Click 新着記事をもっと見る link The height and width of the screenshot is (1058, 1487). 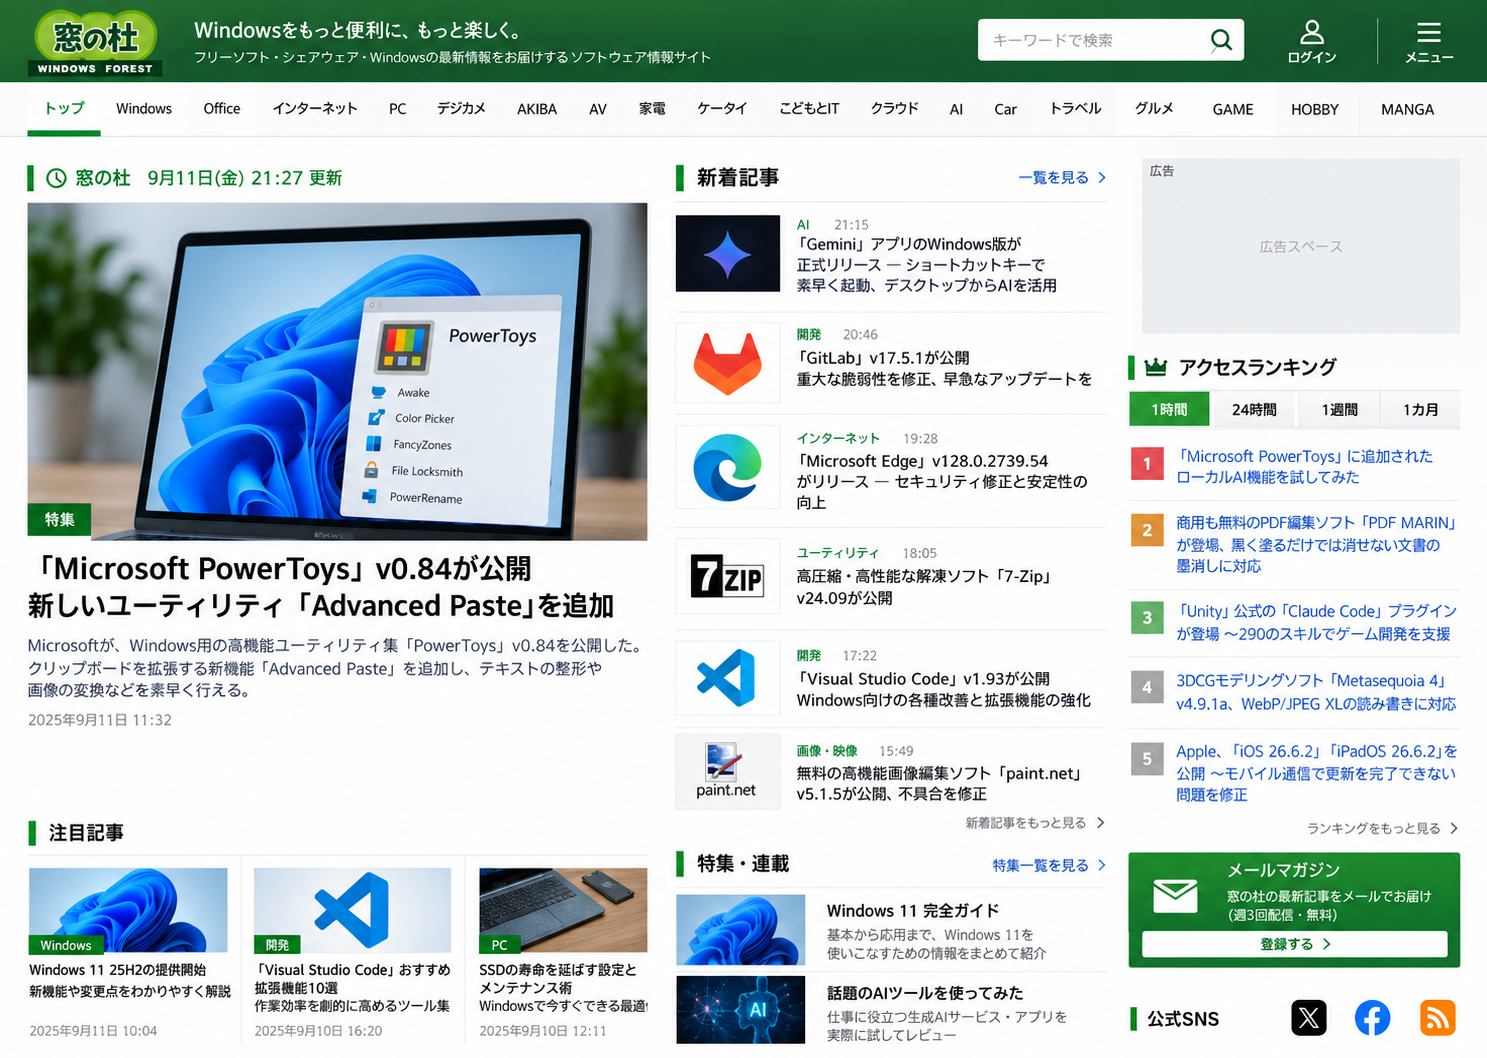click(1035, 822)
